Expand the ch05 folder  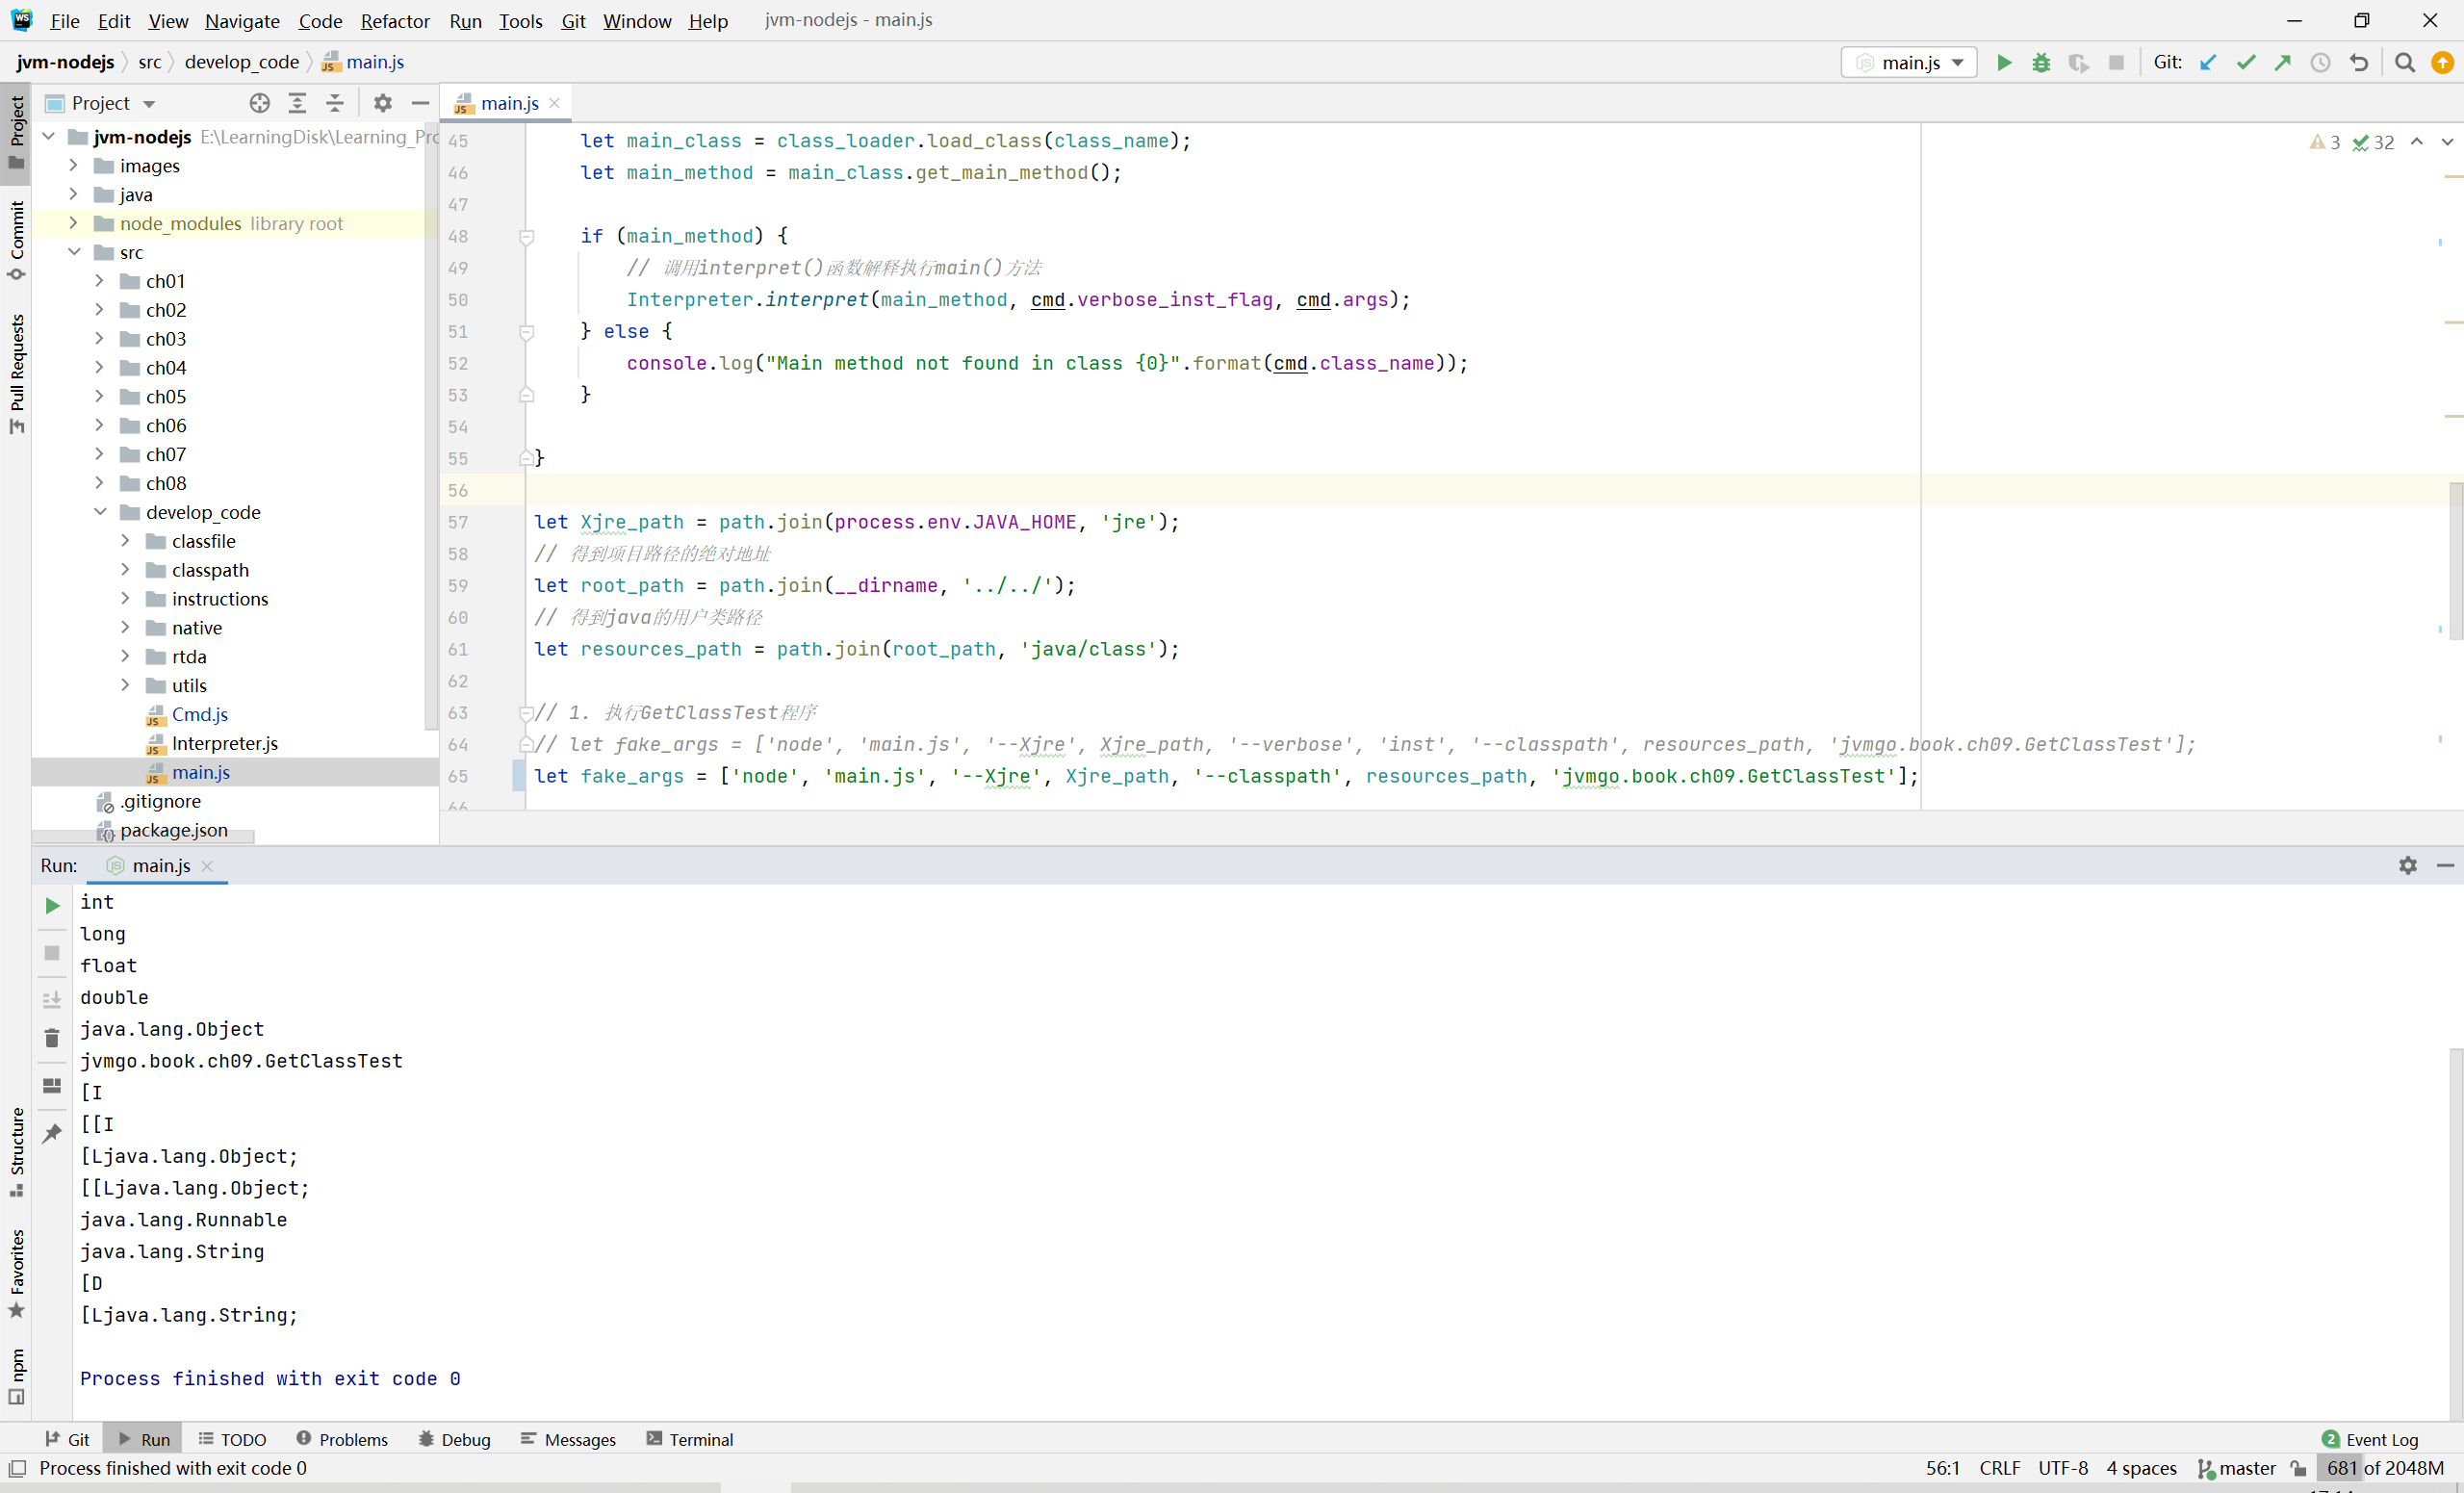click(x=99, y=397)
